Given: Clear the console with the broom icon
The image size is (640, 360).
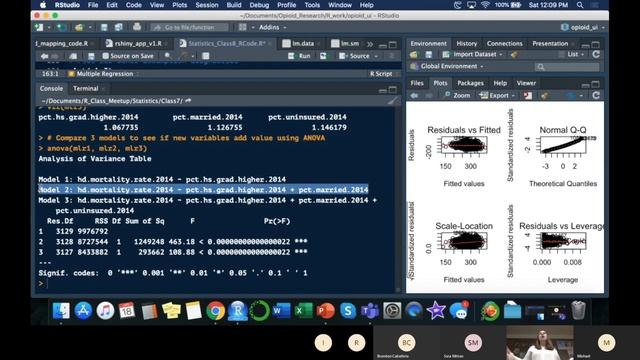Looking at the screenshot, I should pyautogui.click(x=392, y=100).
